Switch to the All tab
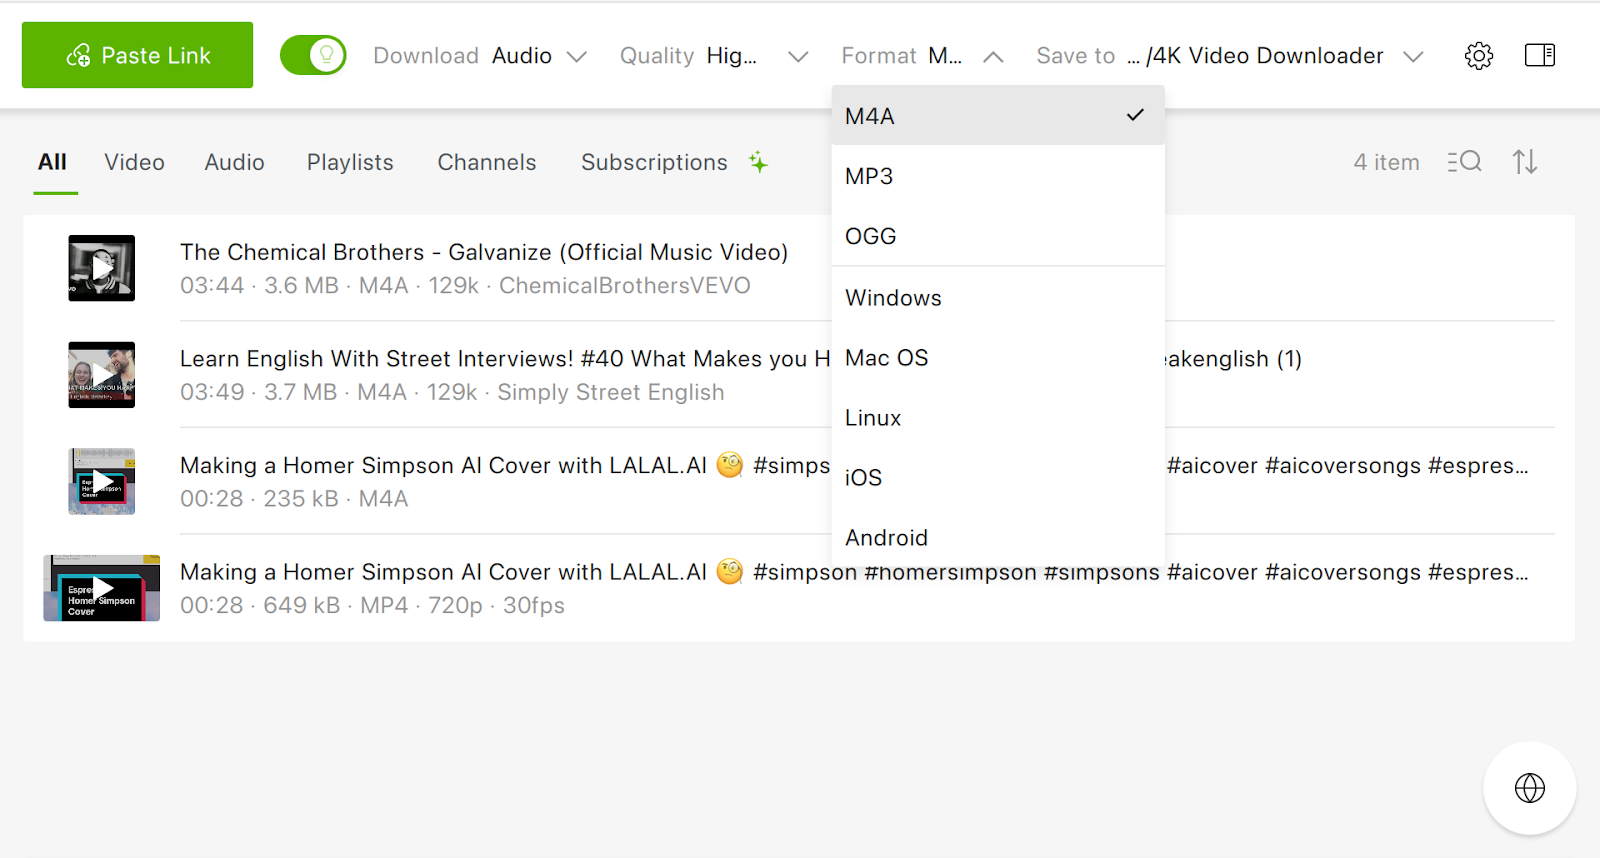Screen dimensions: 1600x858 53,162
